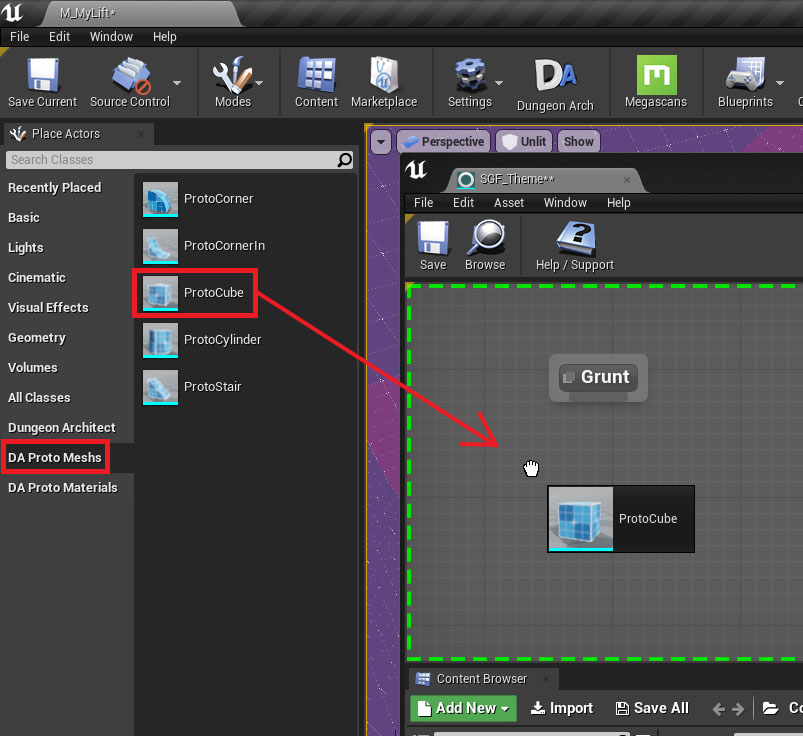Open Unlit view mode dropdown
The image size is (803, 736).
[524, 141]
